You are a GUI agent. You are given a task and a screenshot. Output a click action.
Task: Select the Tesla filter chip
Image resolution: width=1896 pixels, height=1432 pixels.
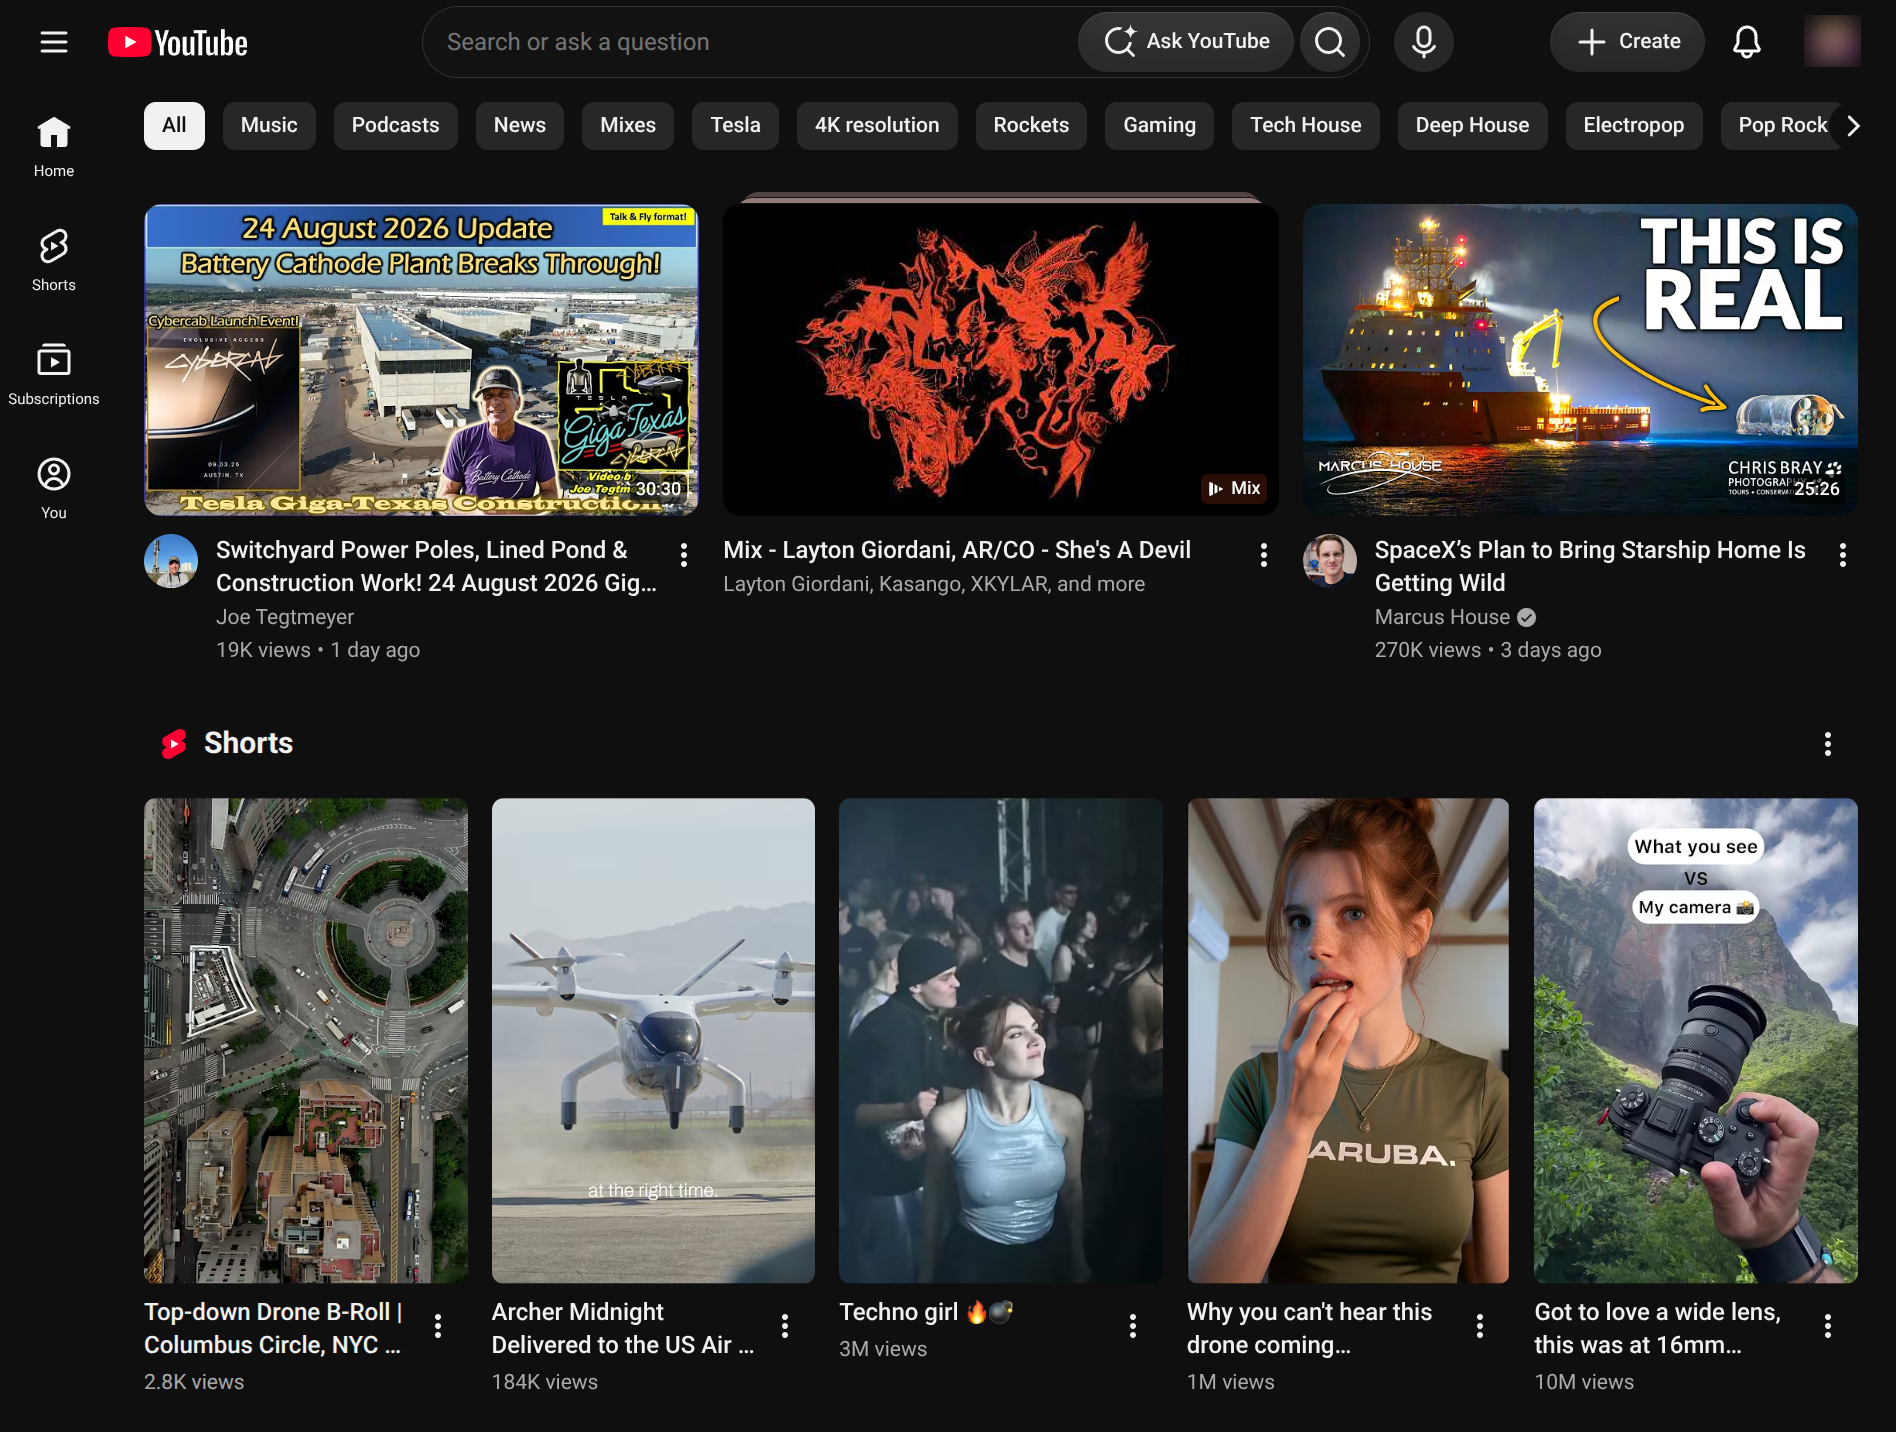[735, 126]
